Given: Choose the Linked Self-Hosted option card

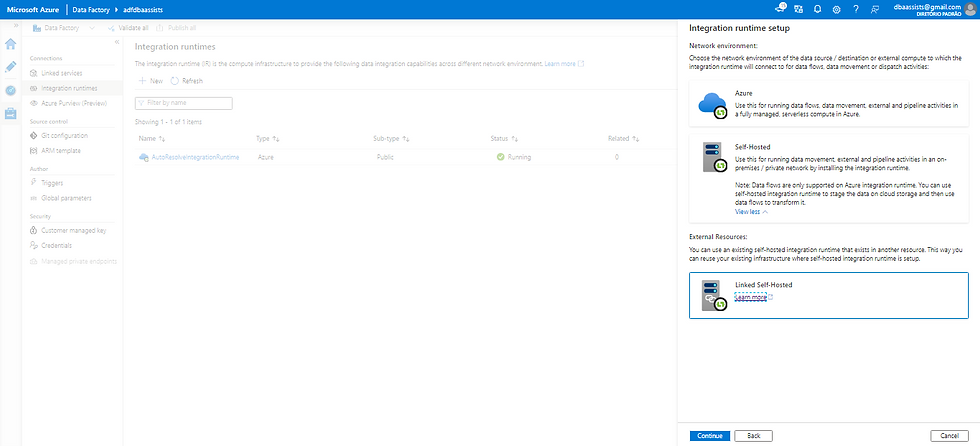Looking at the screenshot, I should (829, 295).
